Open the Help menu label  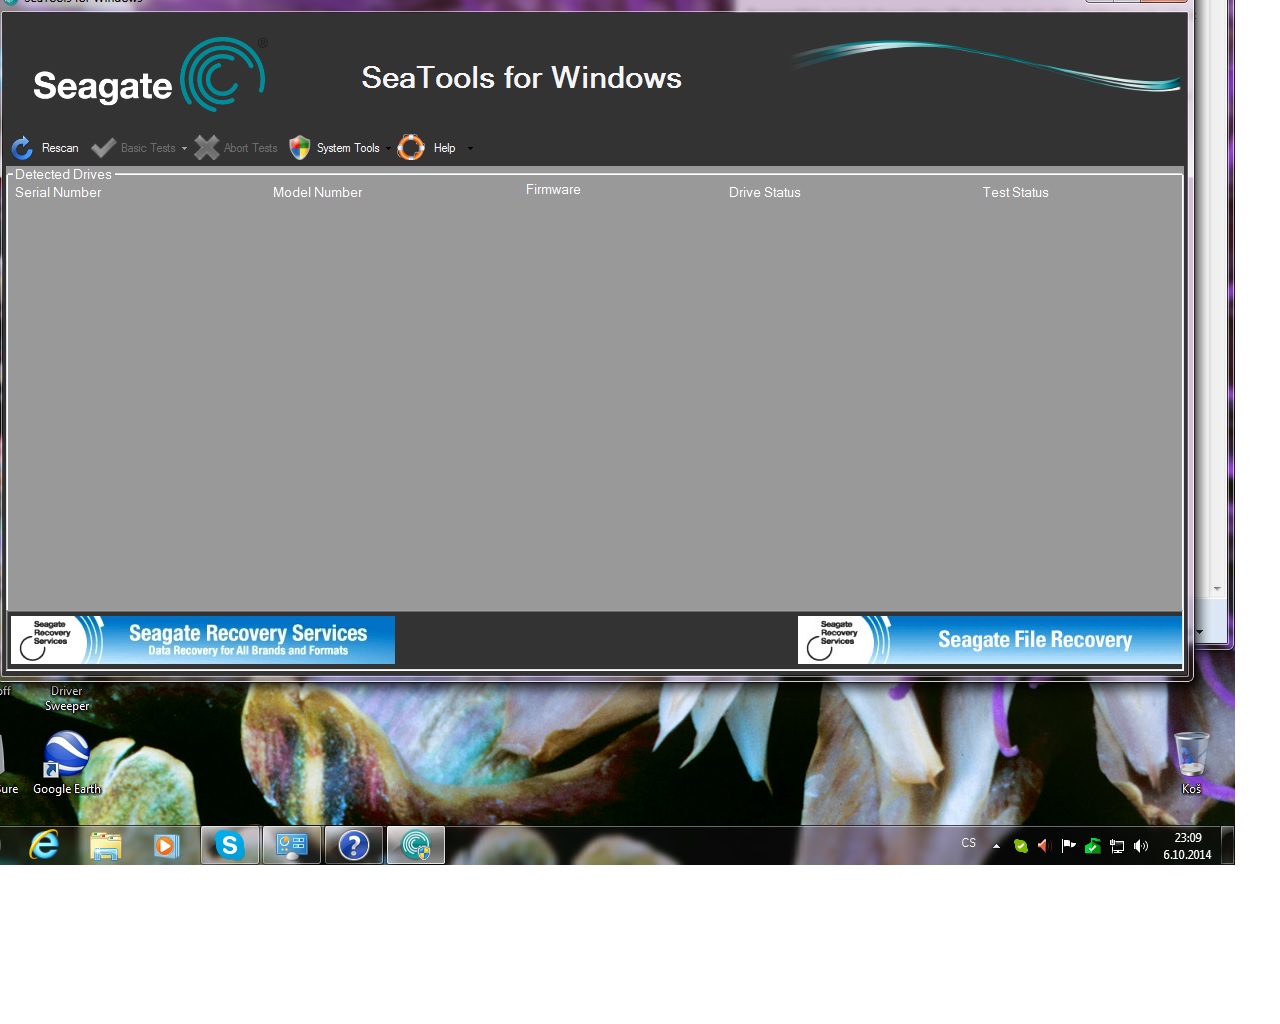click(444, 148)
